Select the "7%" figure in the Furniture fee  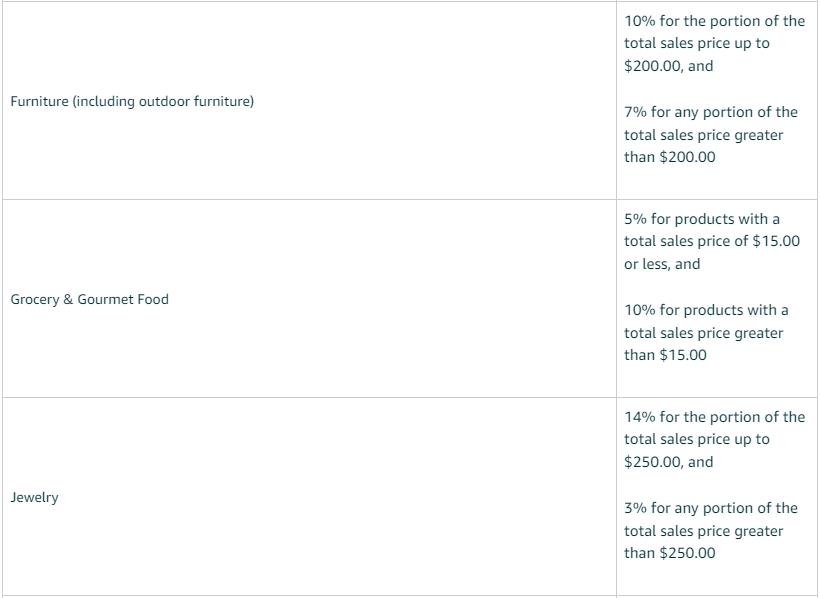pyautogui.click(x=635, y=112)
